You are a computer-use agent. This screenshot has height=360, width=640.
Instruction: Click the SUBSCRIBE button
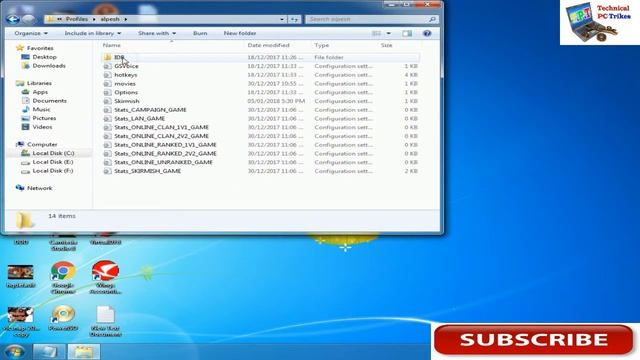[534, 340]
